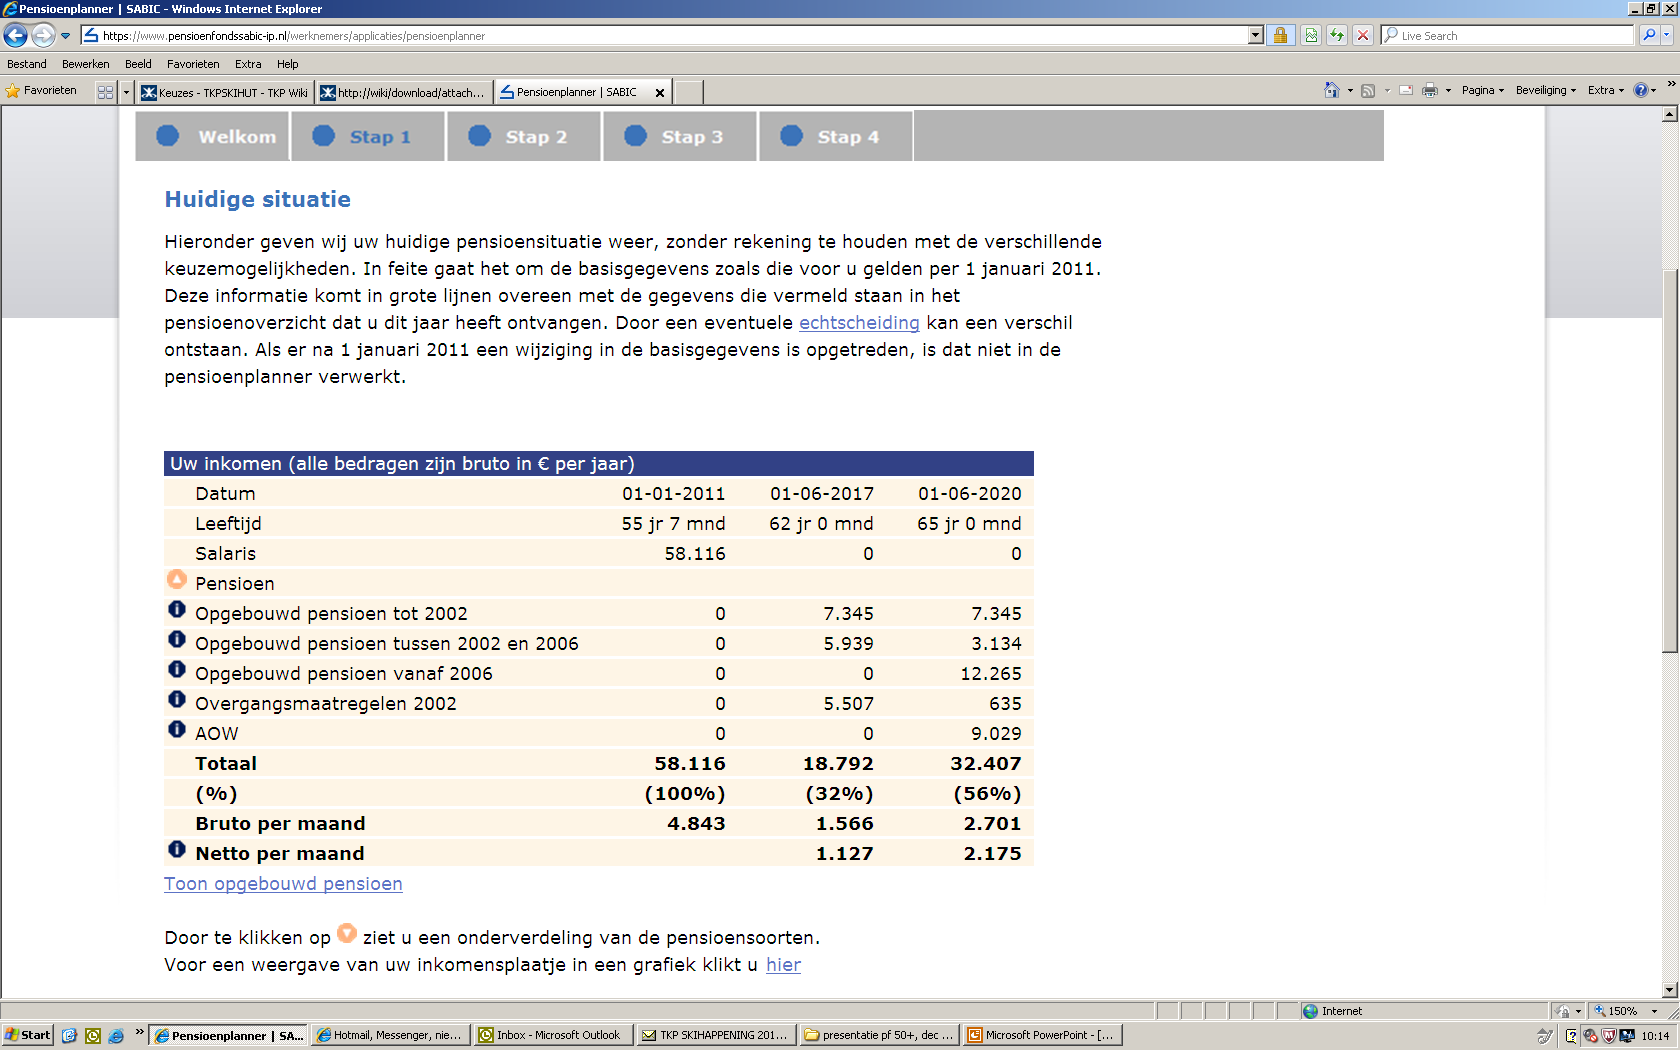The image size is (1680, 1050).
Task: Open TKP SKIHAPPENING taskbar button
Action: pyautogui.click(x=716, y=1035)
